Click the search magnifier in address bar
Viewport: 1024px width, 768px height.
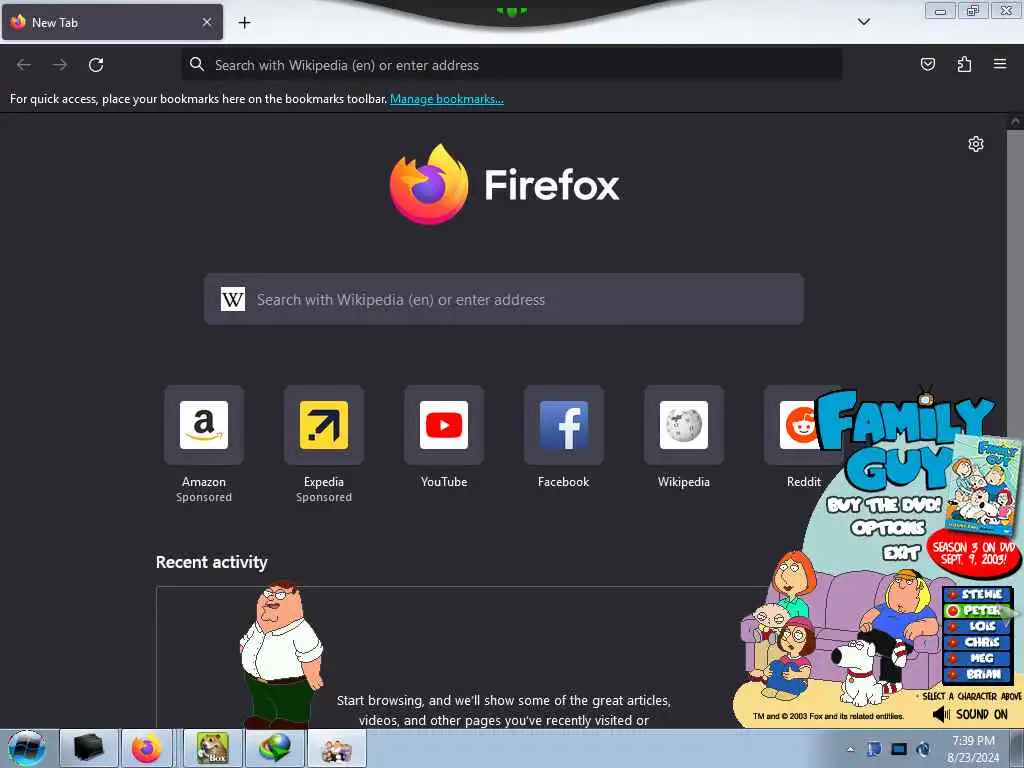click(x=197, y=64)
